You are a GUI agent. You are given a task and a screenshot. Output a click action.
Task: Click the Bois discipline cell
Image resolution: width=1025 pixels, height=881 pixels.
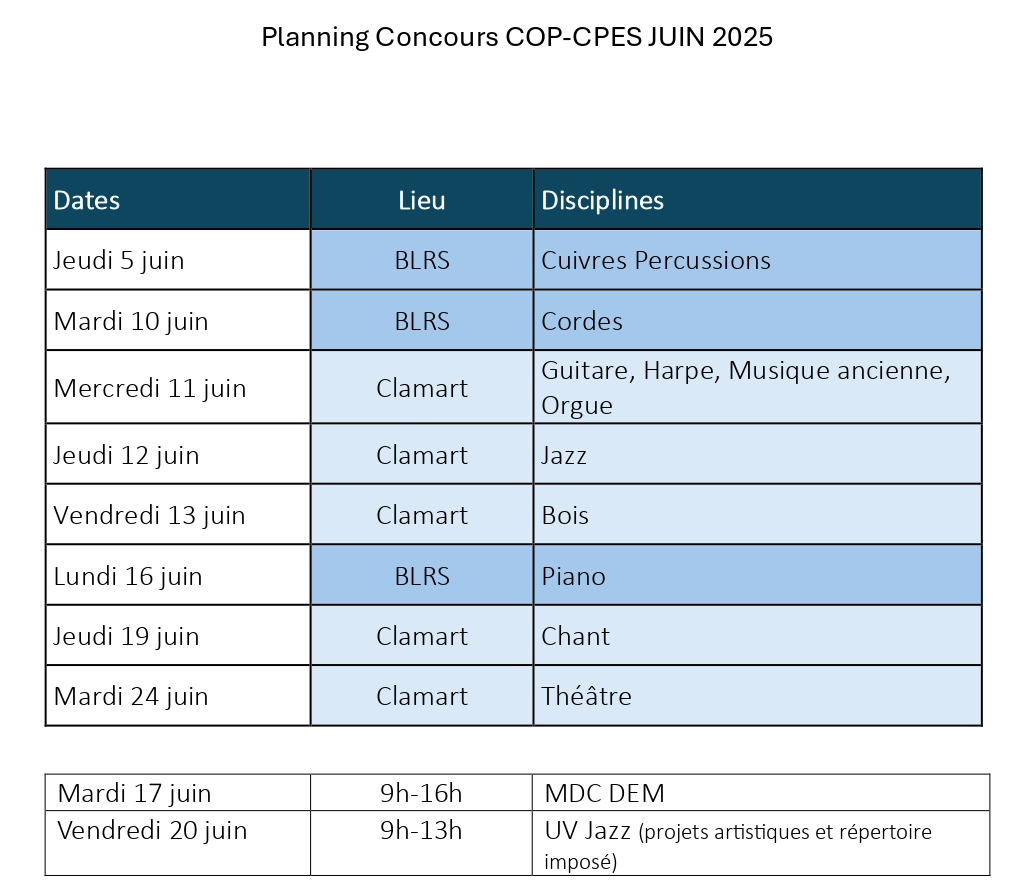click(x=758, y=514)
